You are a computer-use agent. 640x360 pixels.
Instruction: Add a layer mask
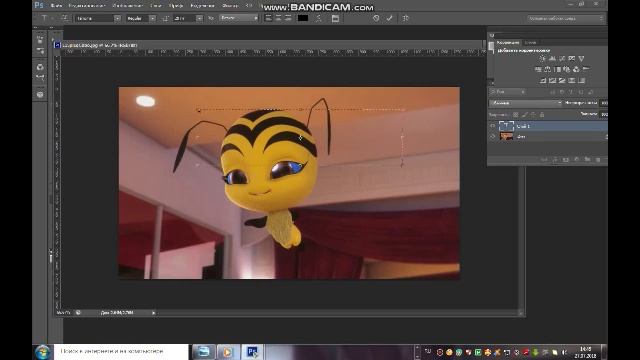566,160
